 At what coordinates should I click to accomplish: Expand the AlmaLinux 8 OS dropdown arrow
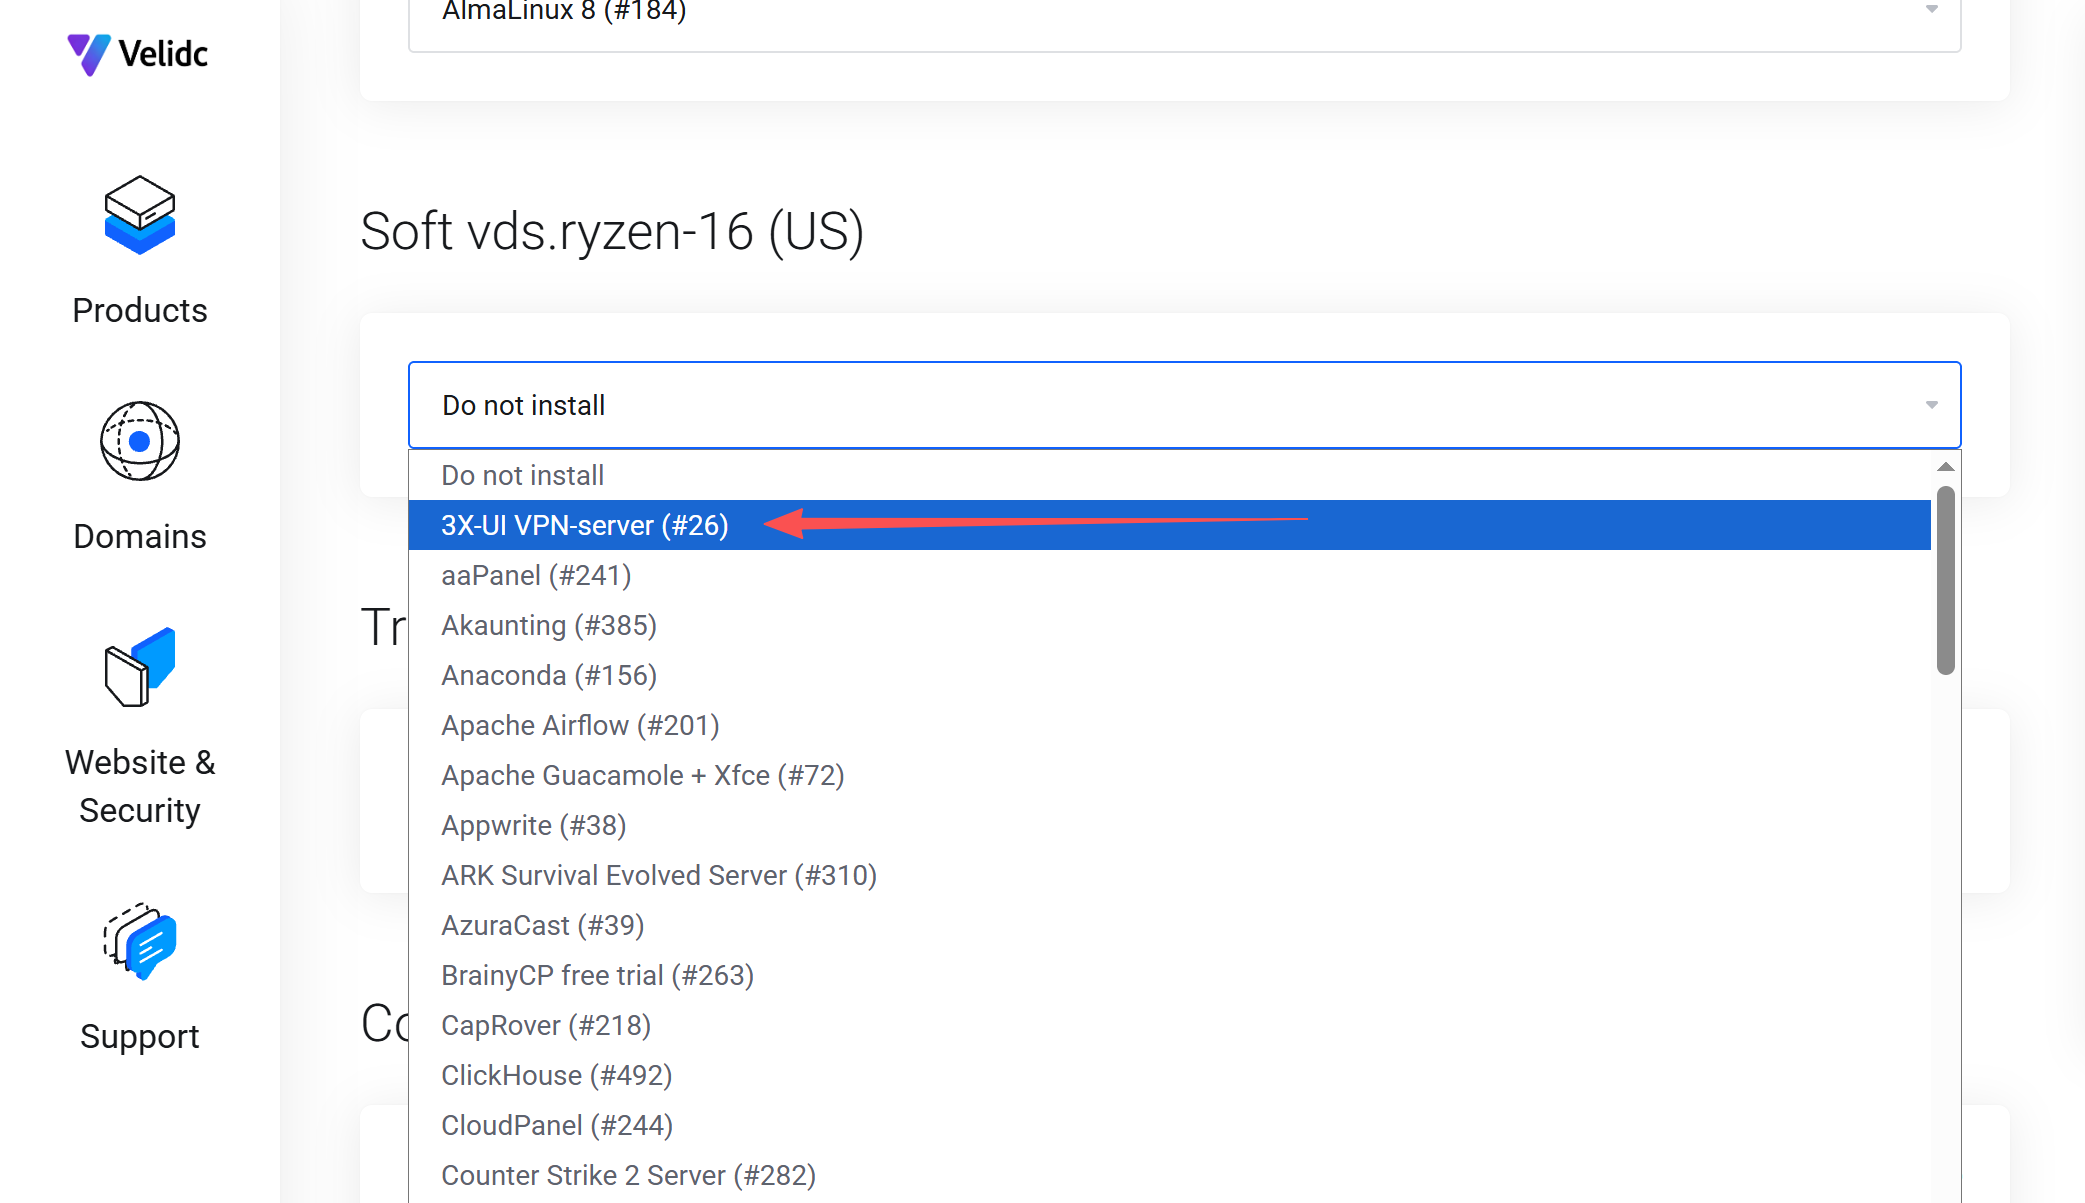click(x=1931, y=10)
